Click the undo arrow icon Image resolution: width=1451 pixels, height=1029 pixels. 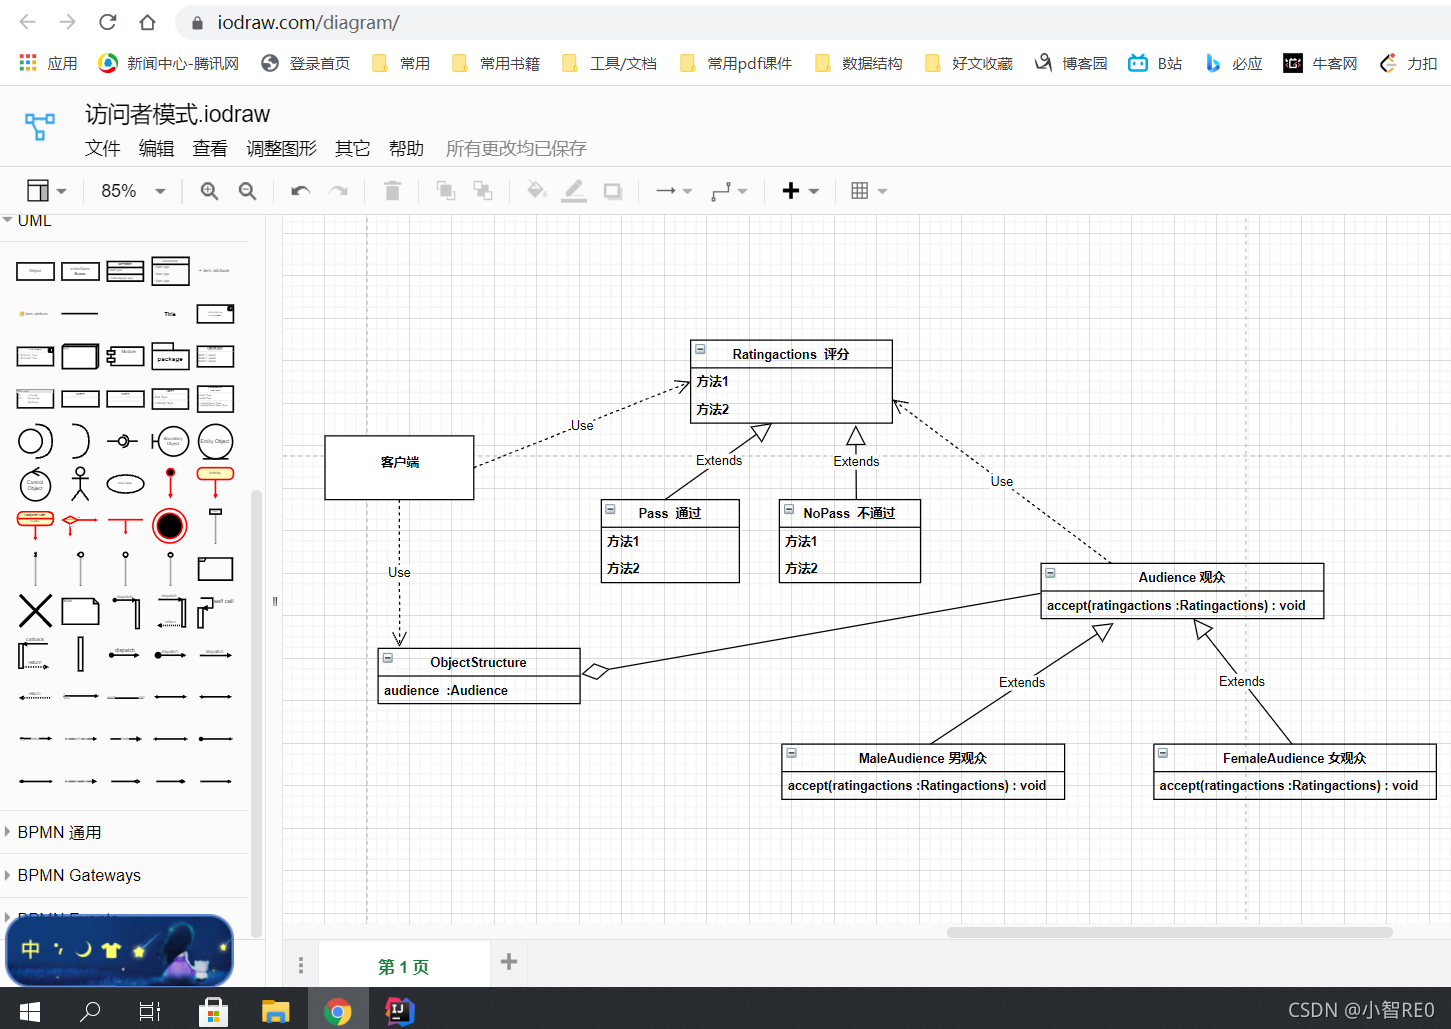300,191
